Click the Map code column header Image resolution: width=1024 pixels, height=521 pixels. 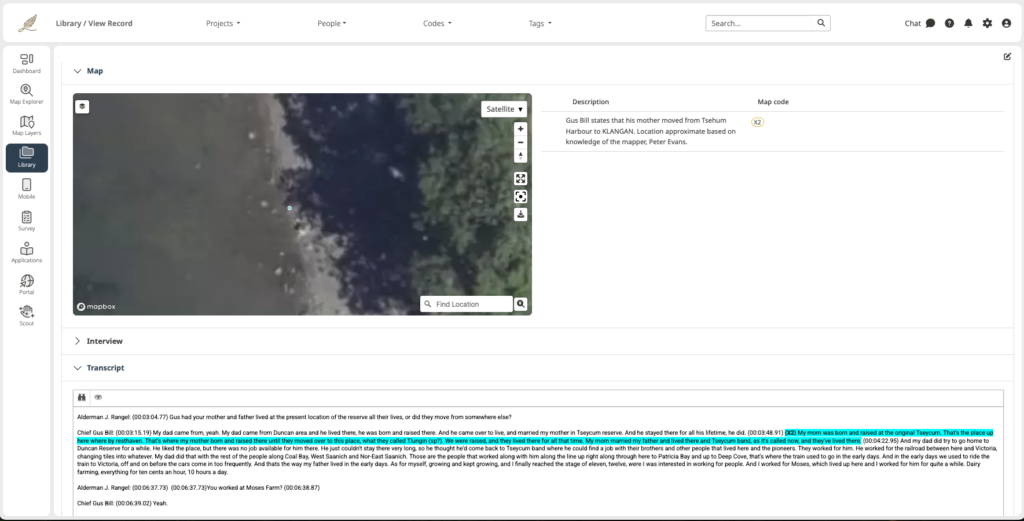point(773,102)
